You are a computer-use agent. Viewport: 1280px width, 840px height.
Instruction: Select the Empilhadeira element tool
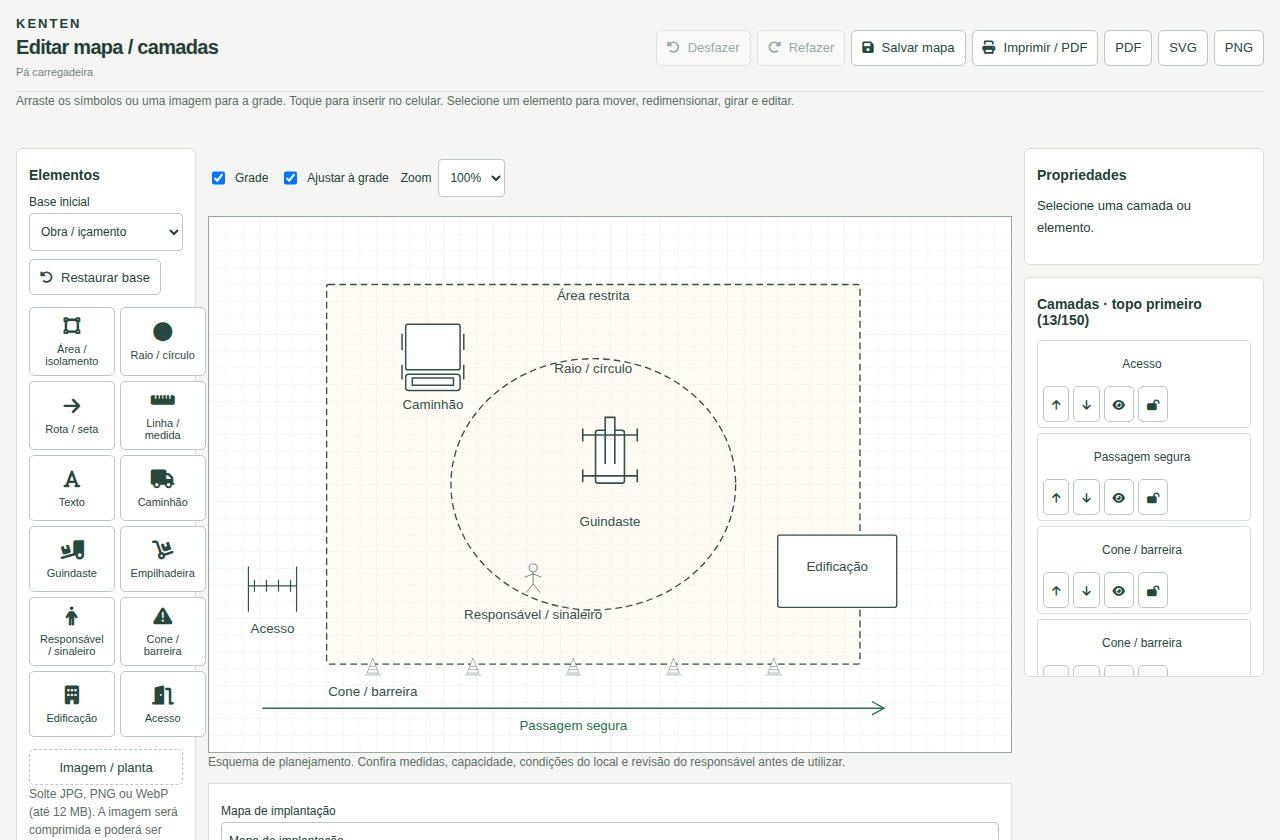click(x=163, y=559)
